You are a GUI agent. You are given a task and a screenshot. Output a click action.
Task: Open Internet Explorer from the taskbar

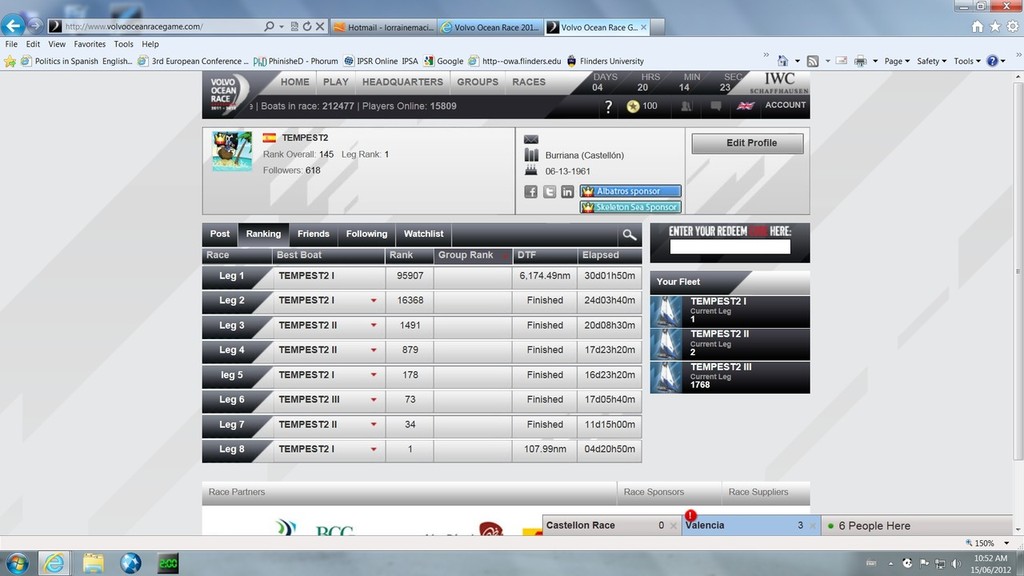point(54,563)
